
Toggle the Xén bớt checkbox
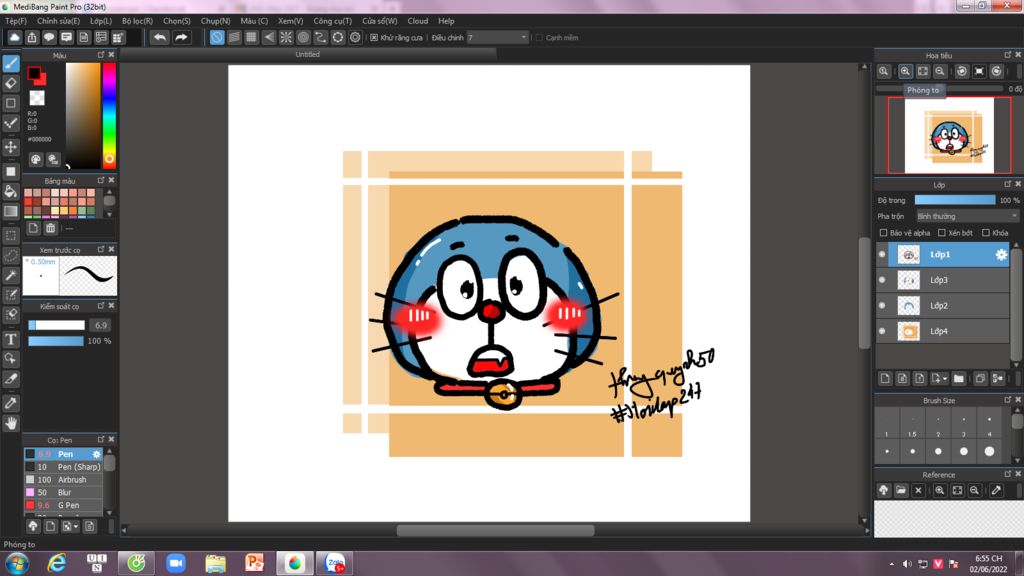942,233
